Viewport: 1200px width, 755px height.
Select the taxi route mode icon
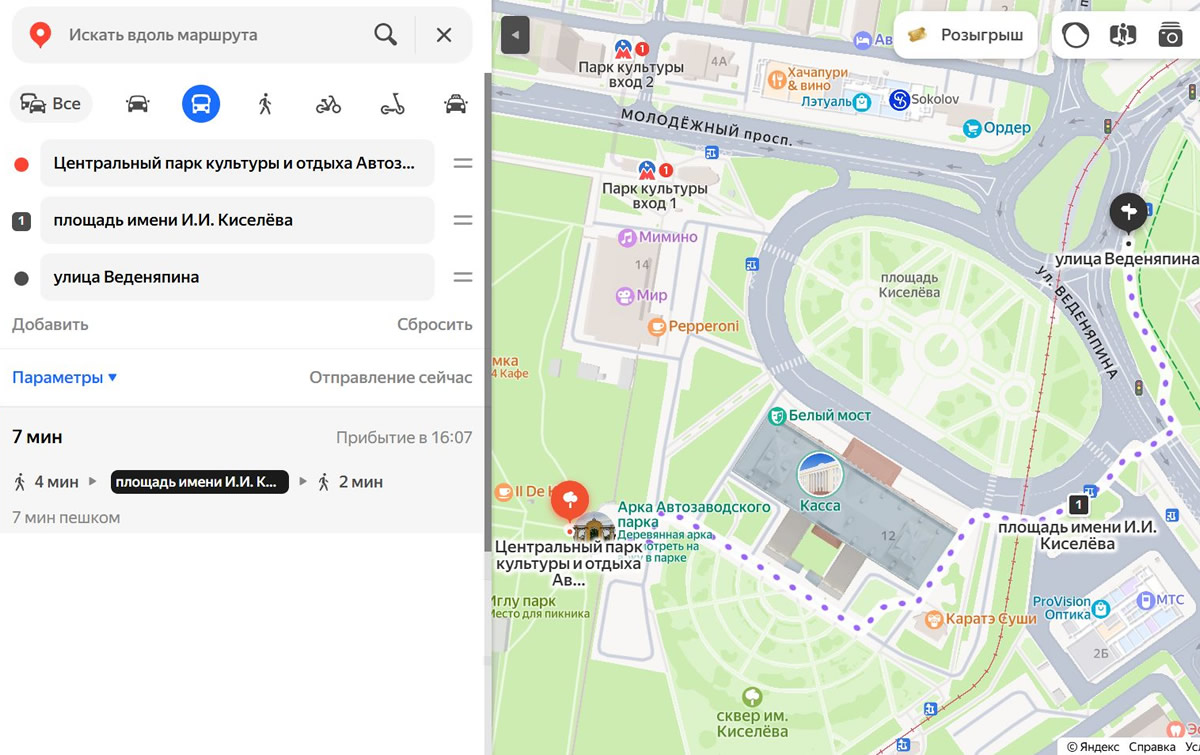pos(455,104)
